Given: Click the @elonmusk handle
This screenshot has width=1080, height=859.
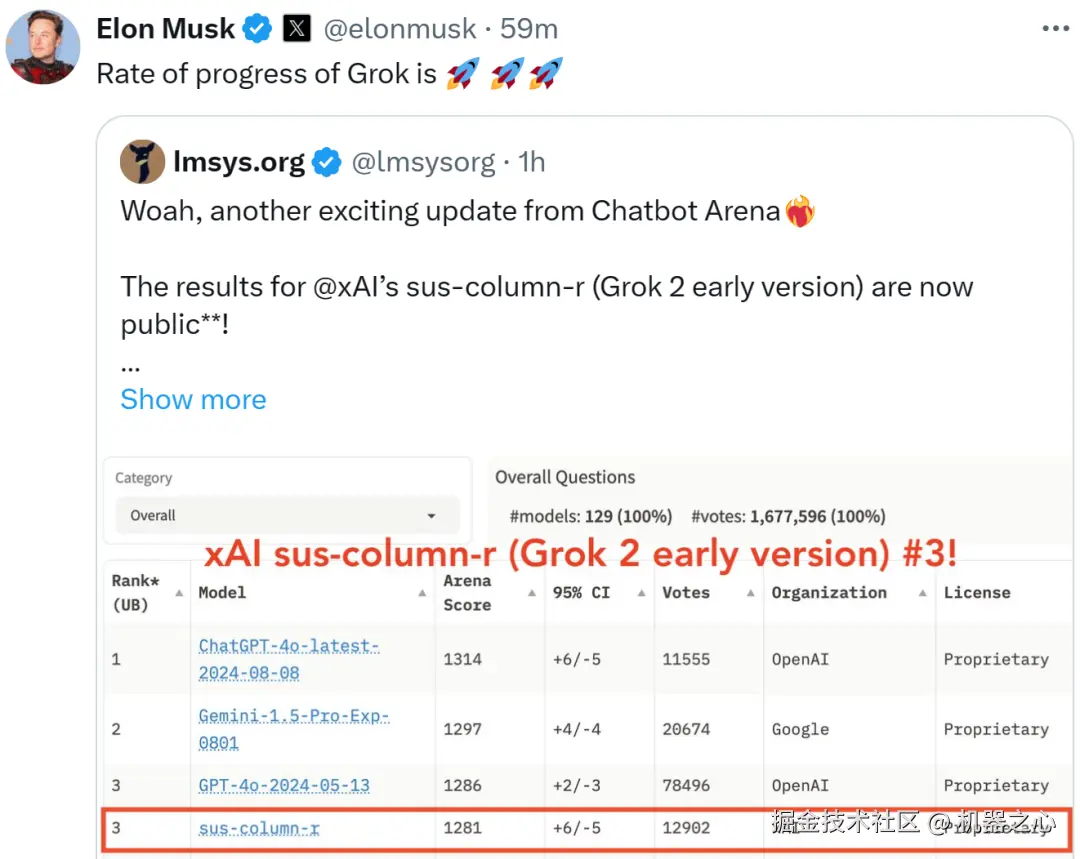Looking at the screenshot, I should (x=400, y=29).
